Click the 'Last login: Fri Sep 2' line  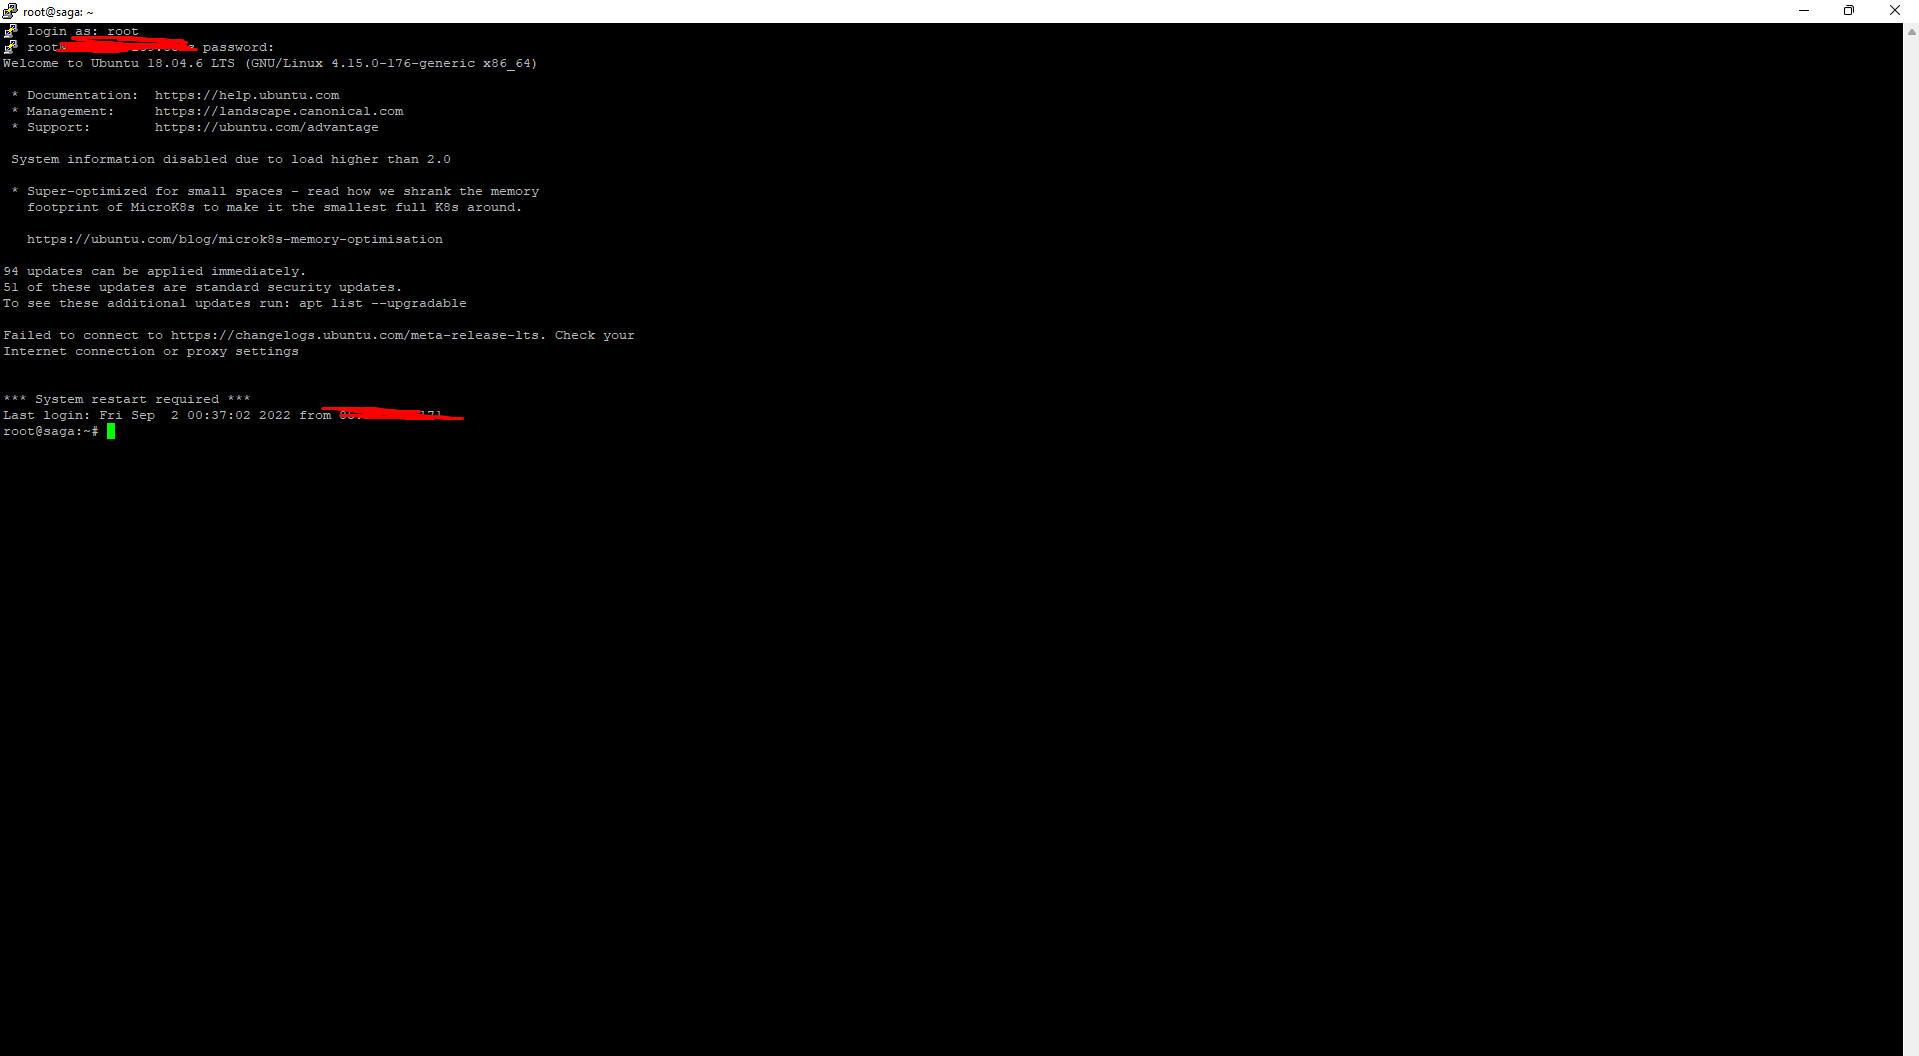pyautogui.click(x=233, y=415)
